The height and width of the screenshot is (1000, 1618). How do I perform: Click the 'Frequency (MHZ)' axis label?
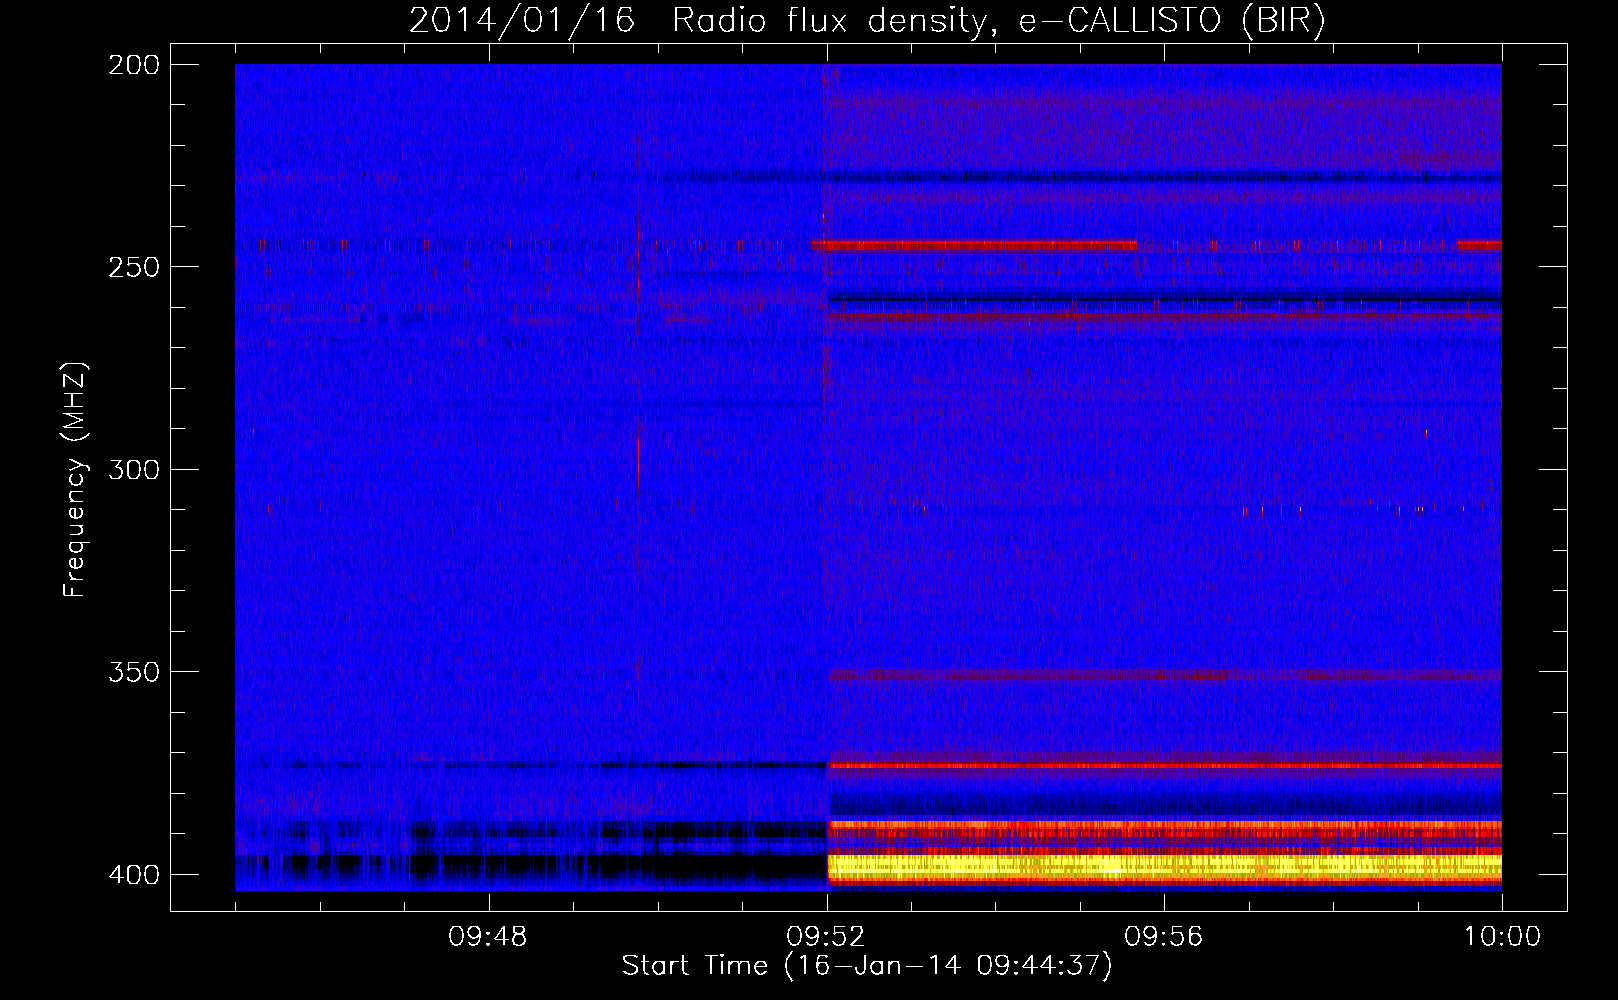click(75, 479)
